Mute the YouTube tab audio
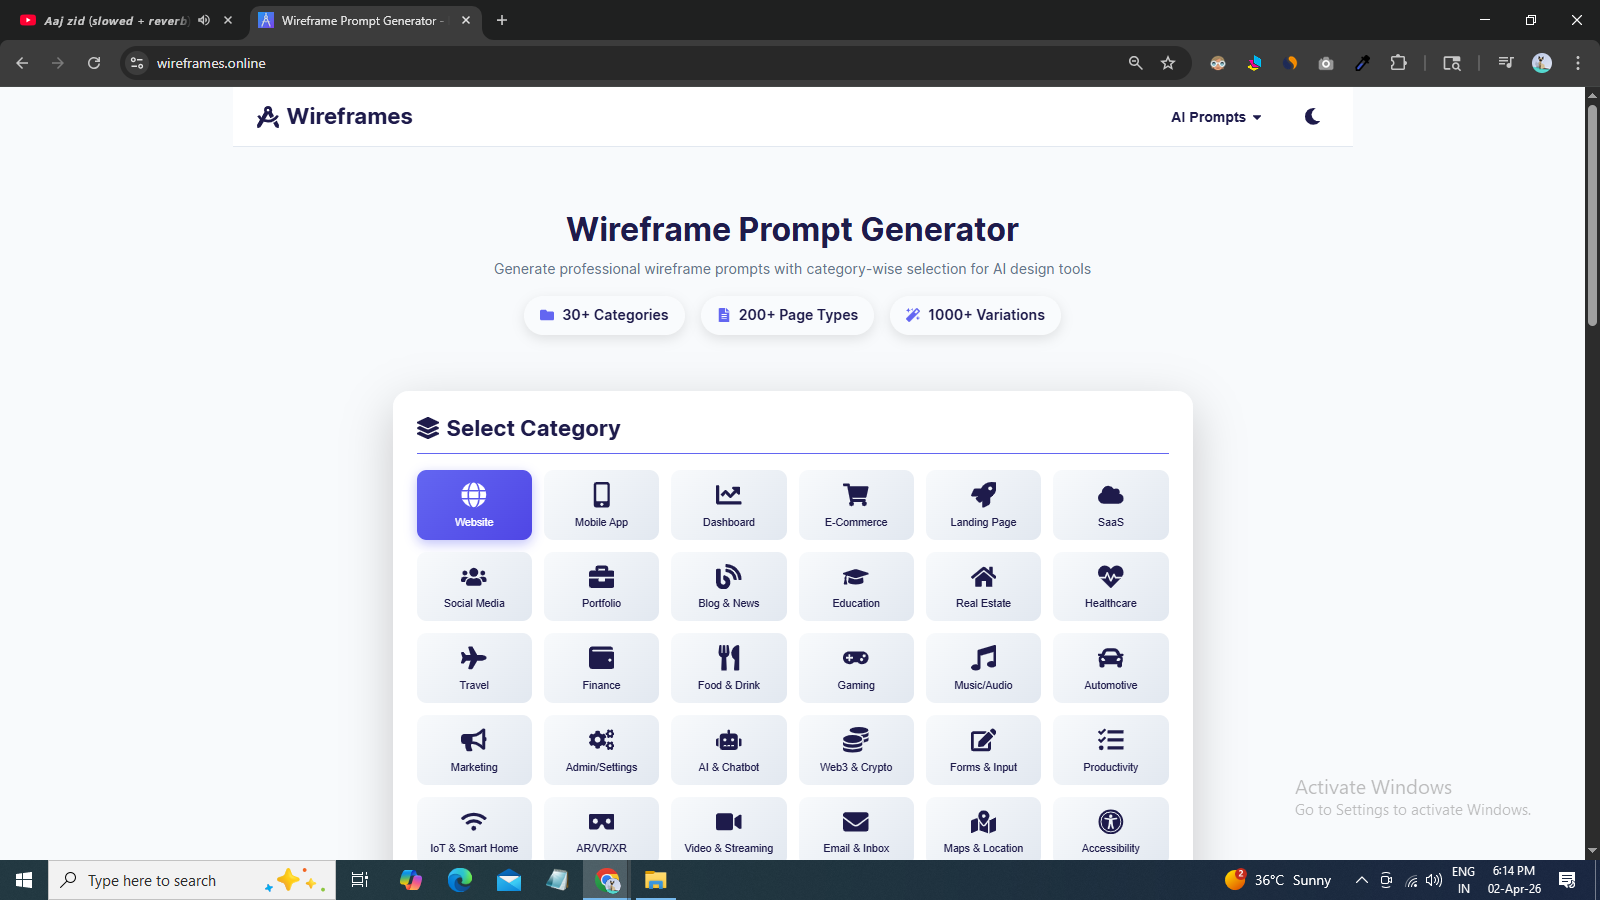Image resolution: width=1600 pixels, height=900 pixels. (x=204, y=20)
